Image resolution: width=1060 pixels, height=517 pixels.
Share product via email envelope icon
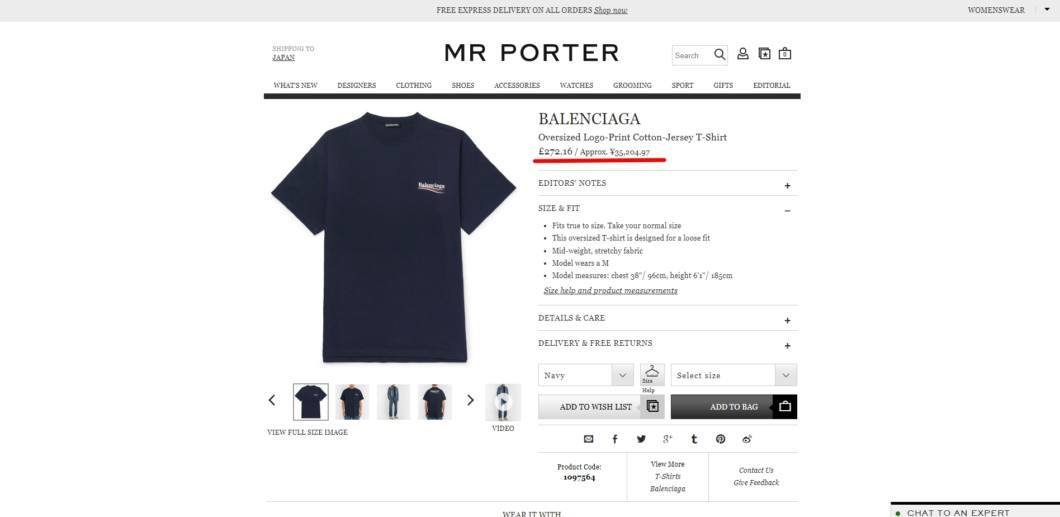click(588, 439)
